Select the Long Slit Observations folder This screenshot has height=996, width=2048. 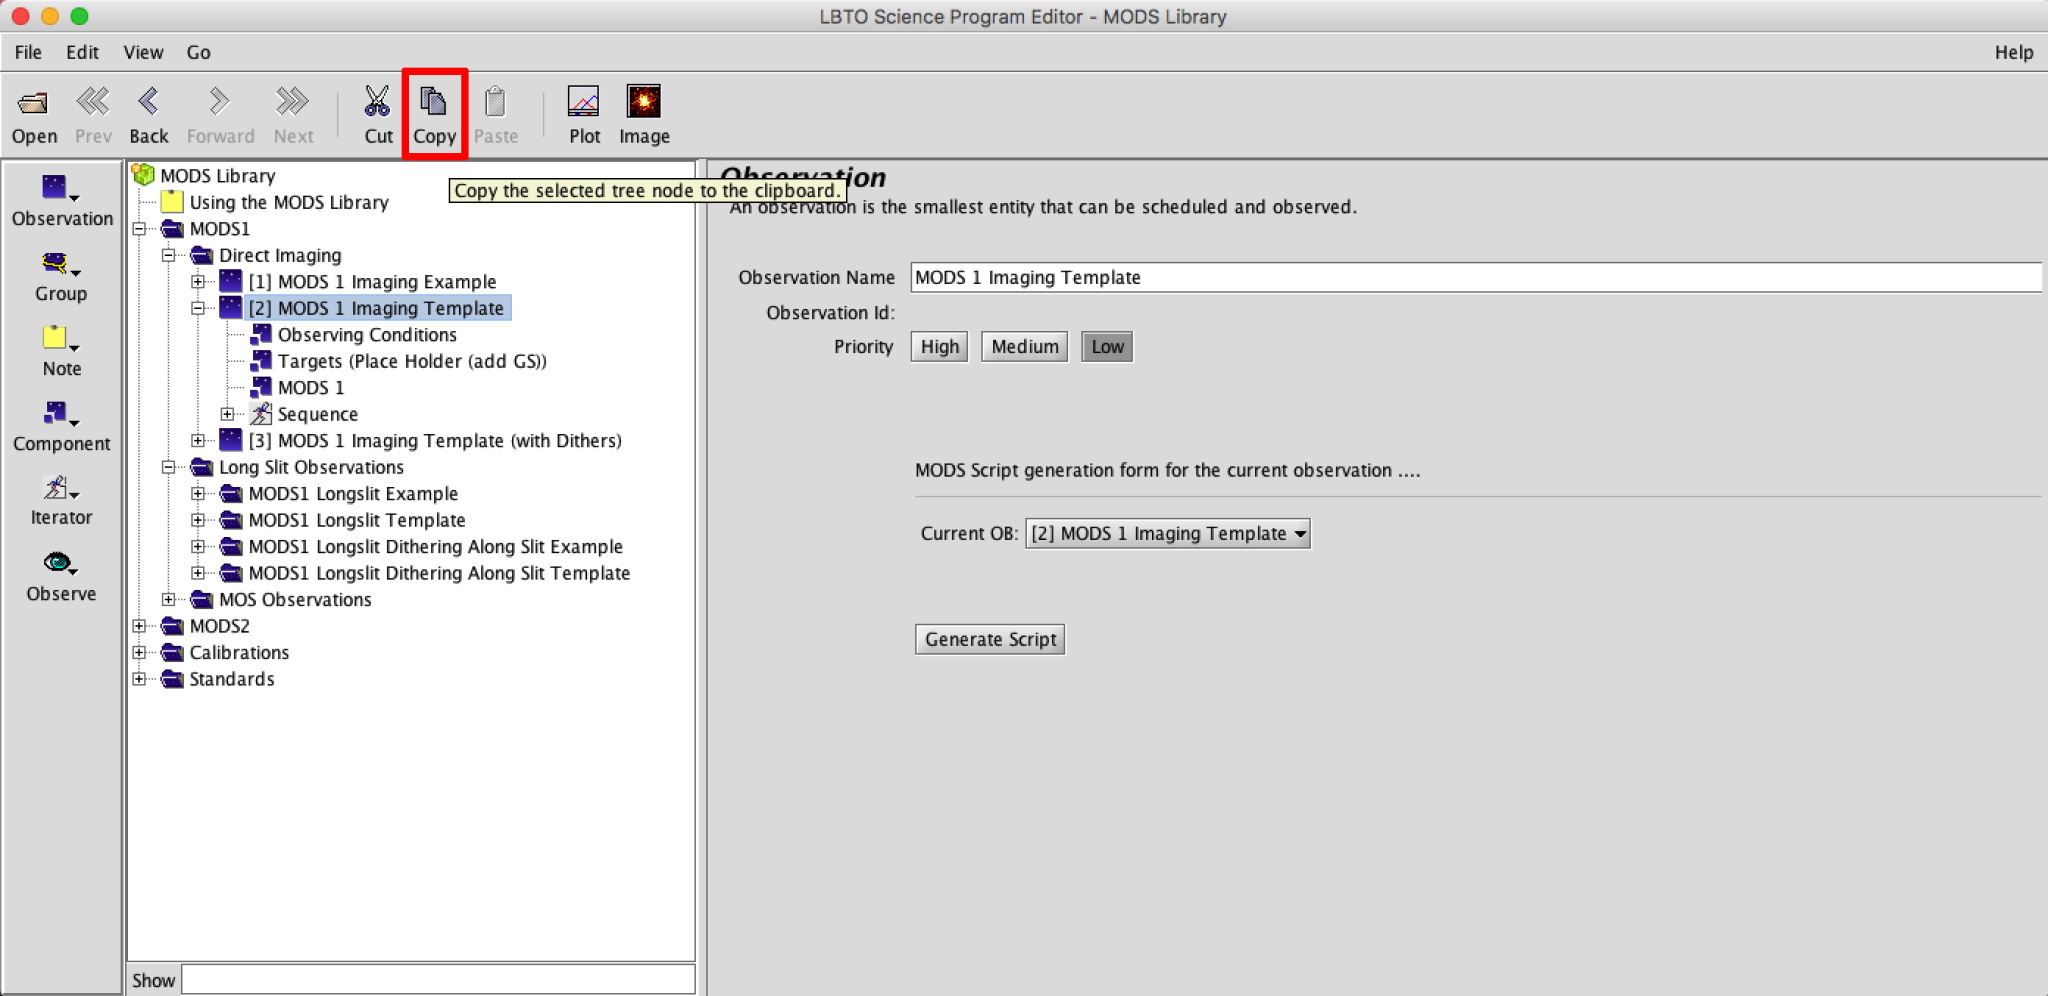coord(311,467)
